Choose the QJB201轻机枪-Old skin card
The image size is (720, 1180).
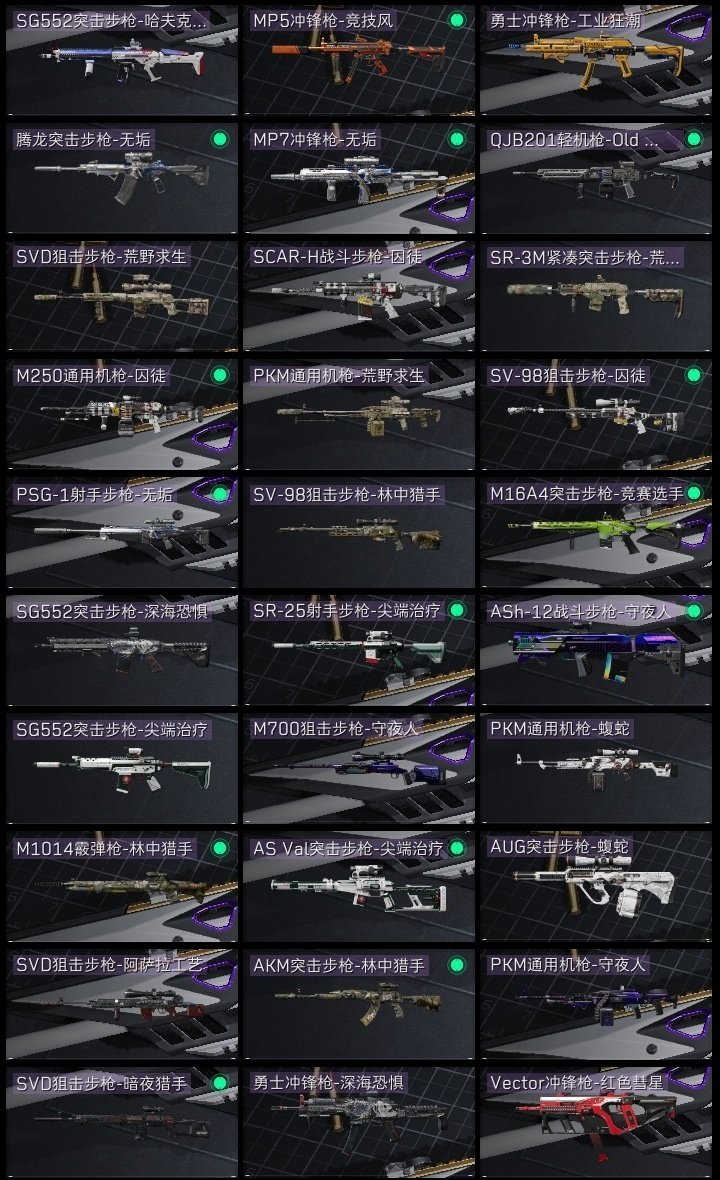(596, 178)
